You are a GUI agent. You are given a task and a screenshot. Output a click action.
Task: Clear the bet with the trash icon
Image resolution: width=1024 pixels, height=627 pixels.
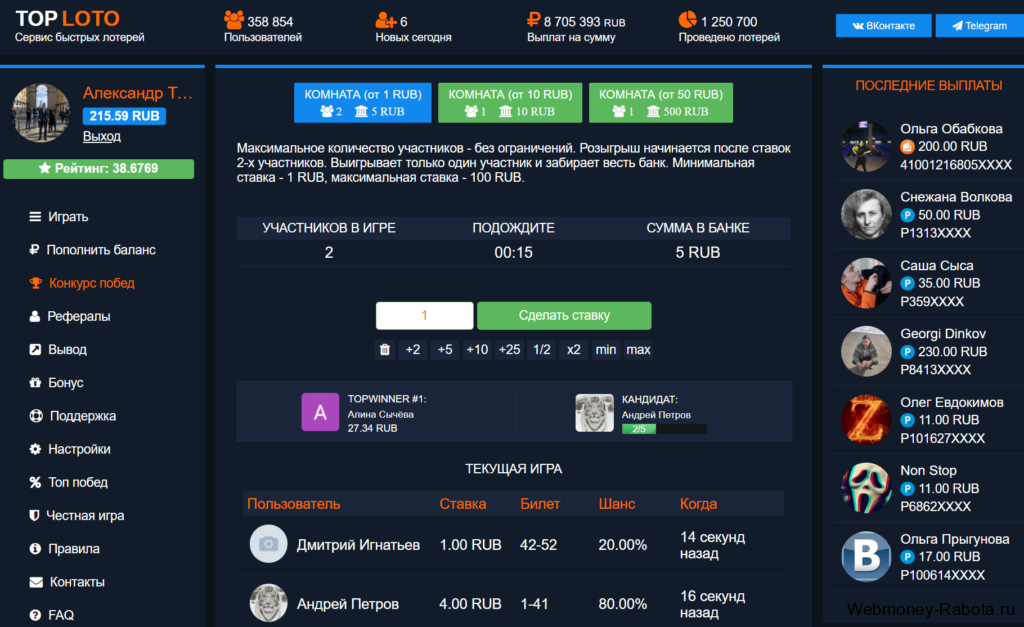[385, 349]
